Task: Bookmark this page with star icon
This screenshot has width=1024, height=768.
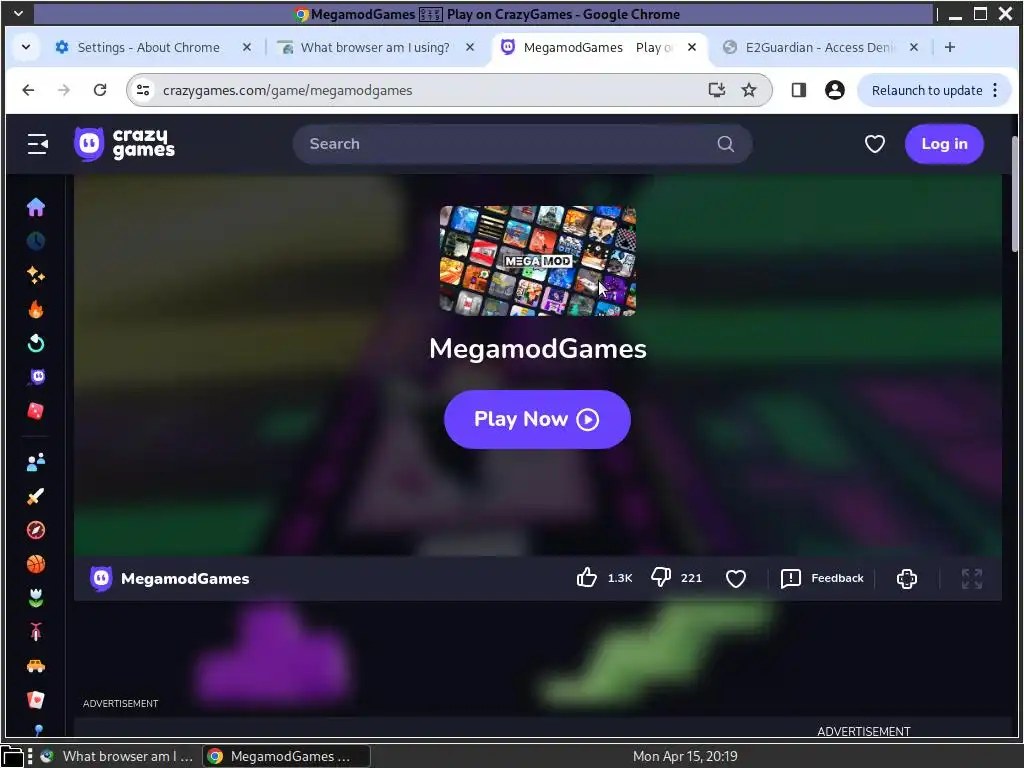Action: 748,90
